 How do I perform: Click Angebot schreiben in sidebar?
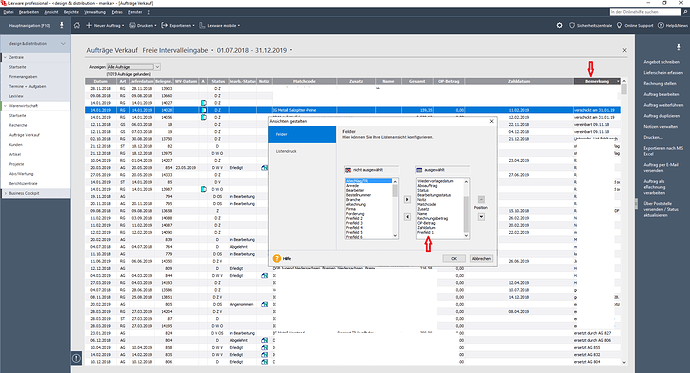pos(661,62)
